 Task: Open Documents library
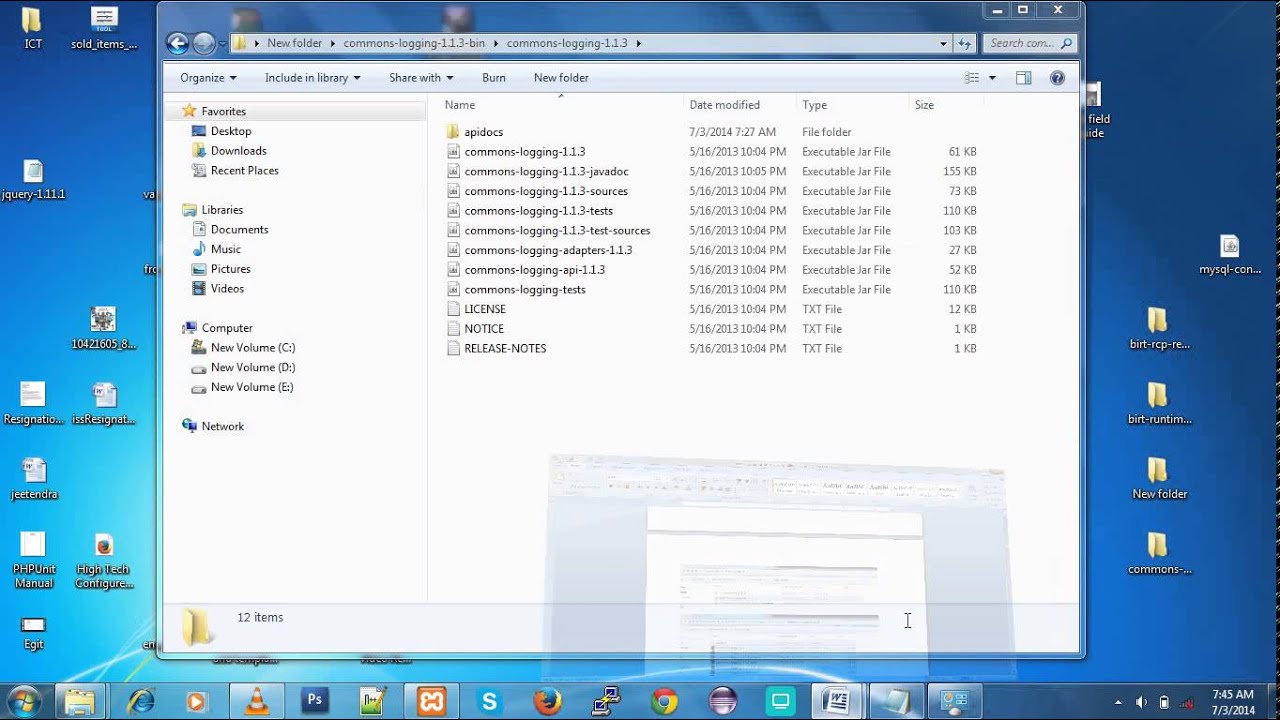point(239,230)
